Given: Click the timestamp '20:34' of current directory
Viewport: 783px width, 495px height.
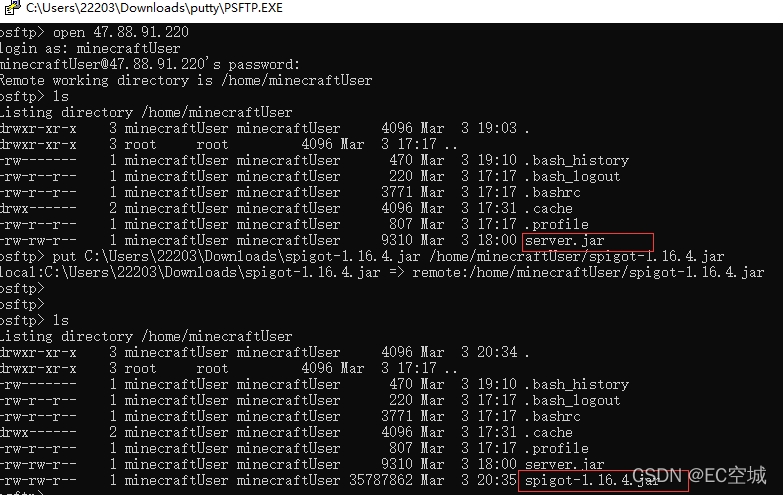Looking at the screenshot, I should click(496, 352).
